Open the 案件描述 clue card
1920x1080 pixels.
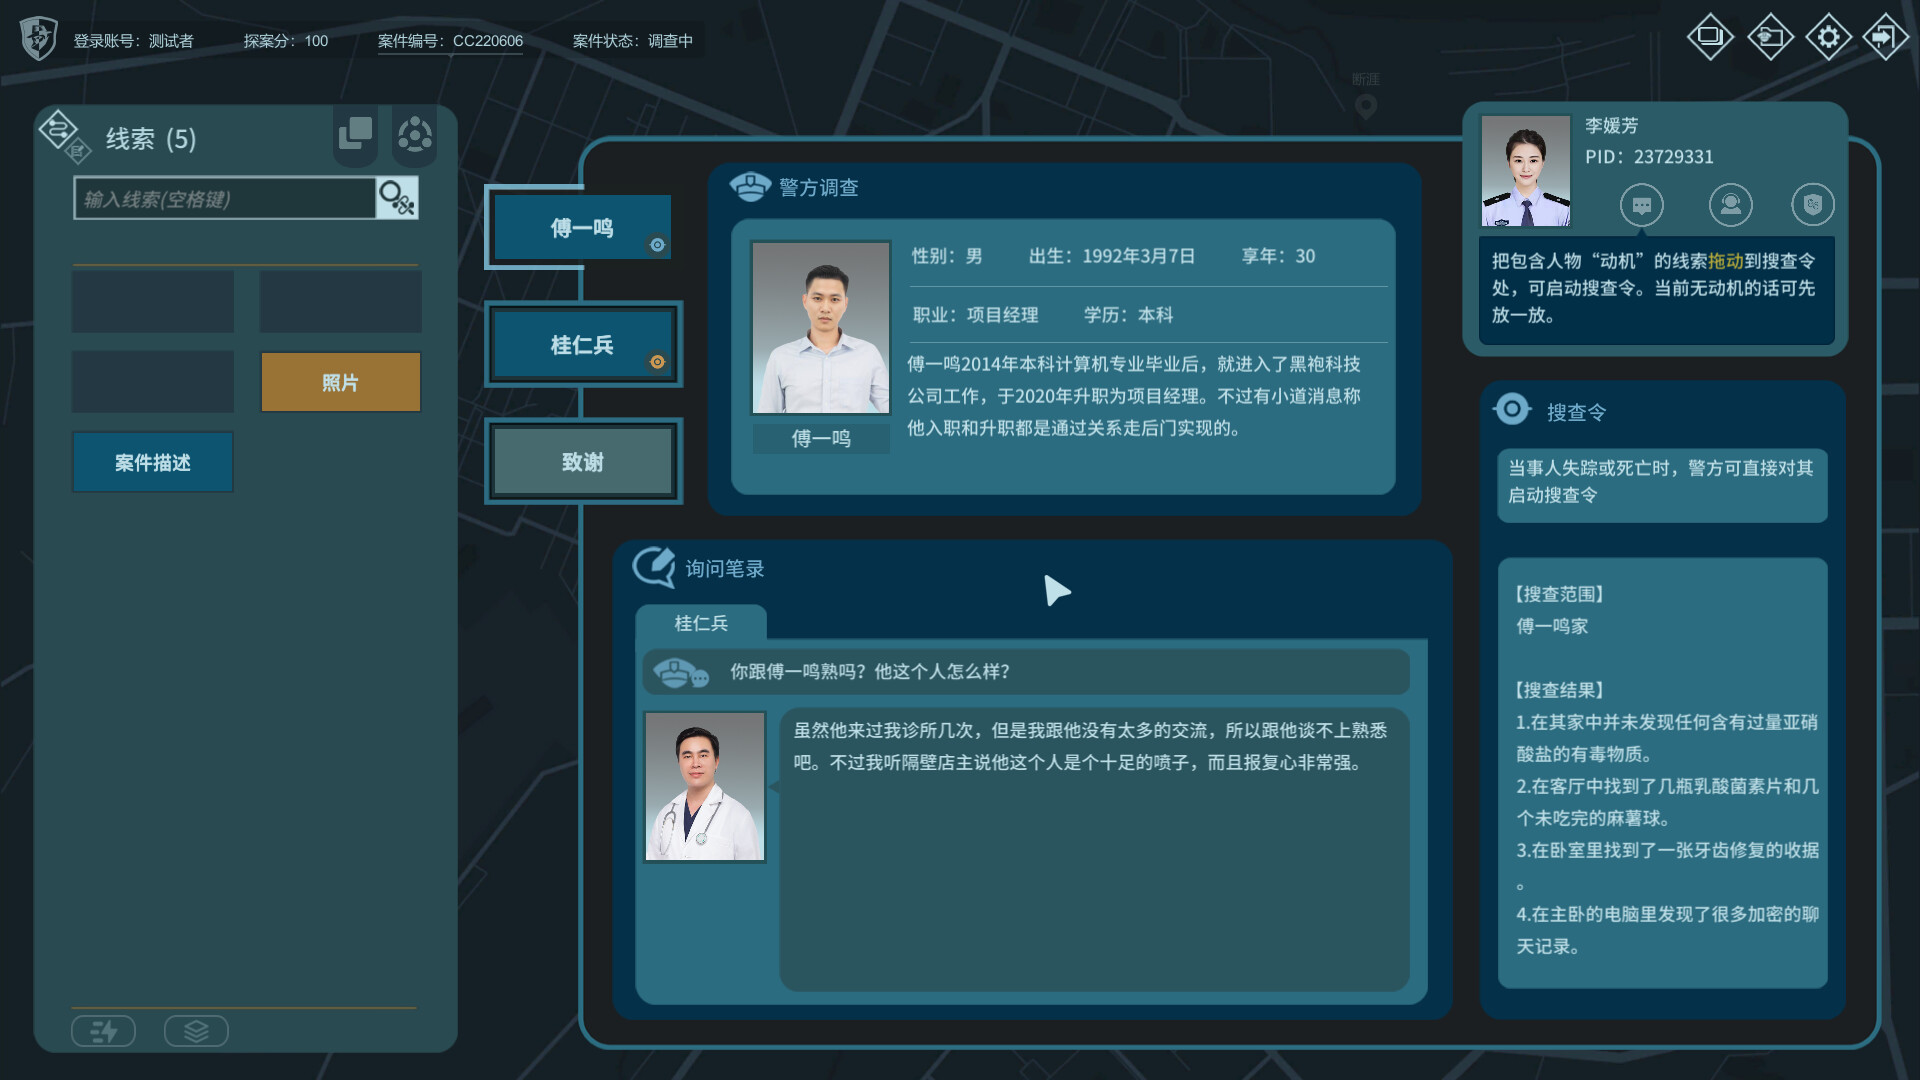pyautogui.click(x=152, y=462)
